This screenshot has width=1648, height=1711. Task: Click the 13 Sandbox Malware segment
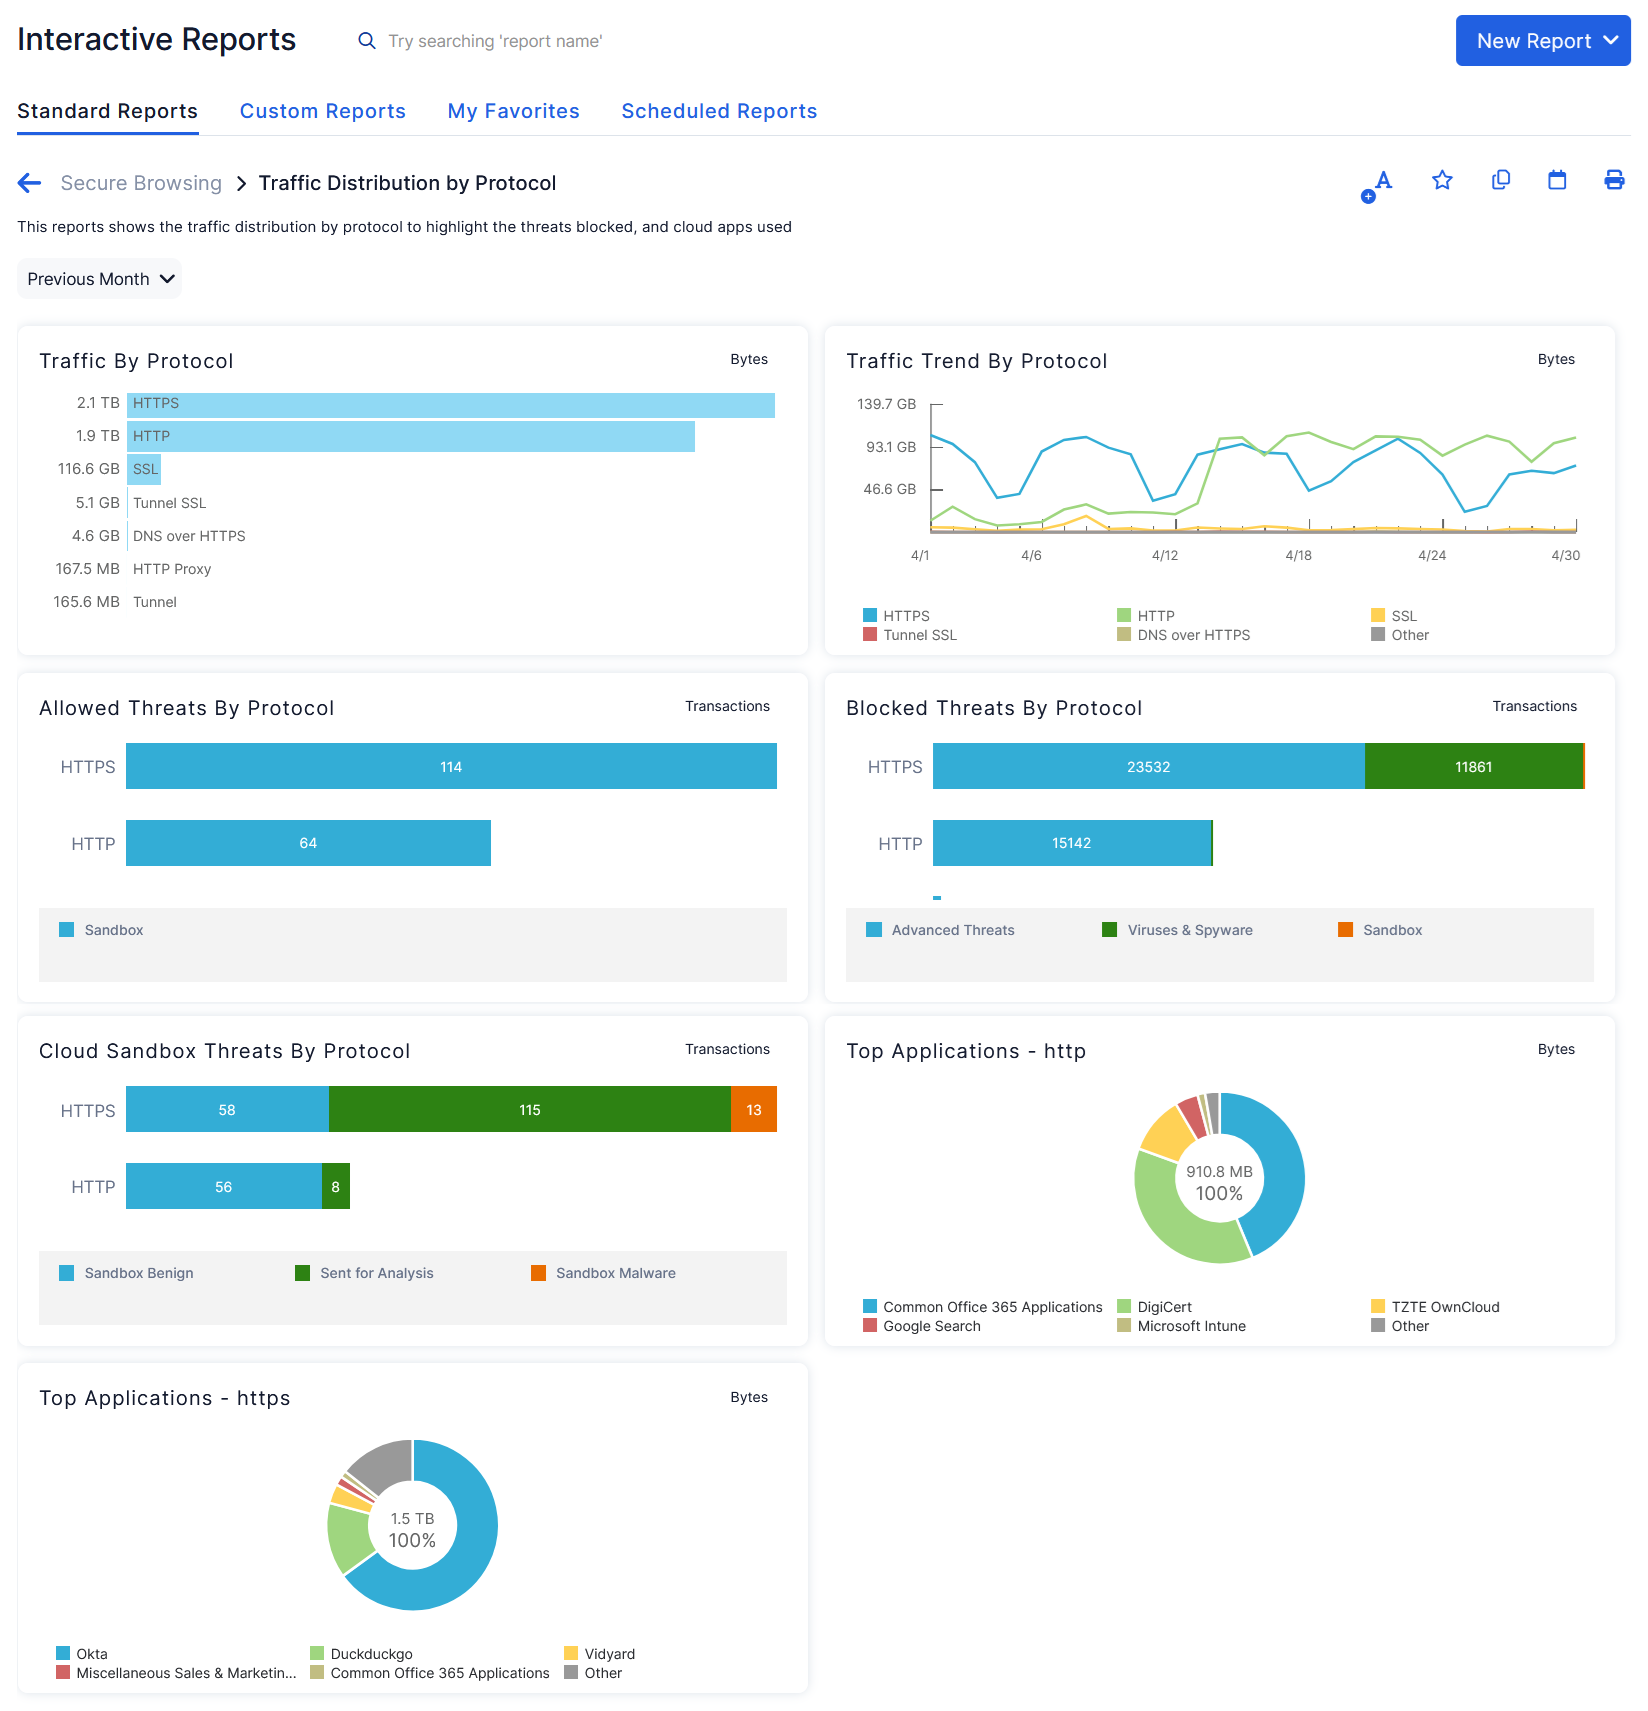point(754,1109)
